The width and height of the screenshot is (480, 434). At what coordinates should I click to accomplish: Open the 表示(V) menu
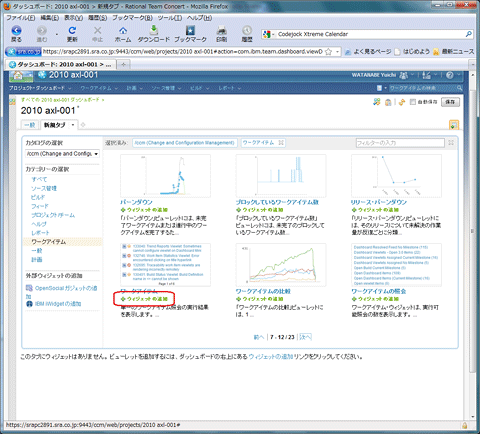pyautogui.click(x=73, y=18)
